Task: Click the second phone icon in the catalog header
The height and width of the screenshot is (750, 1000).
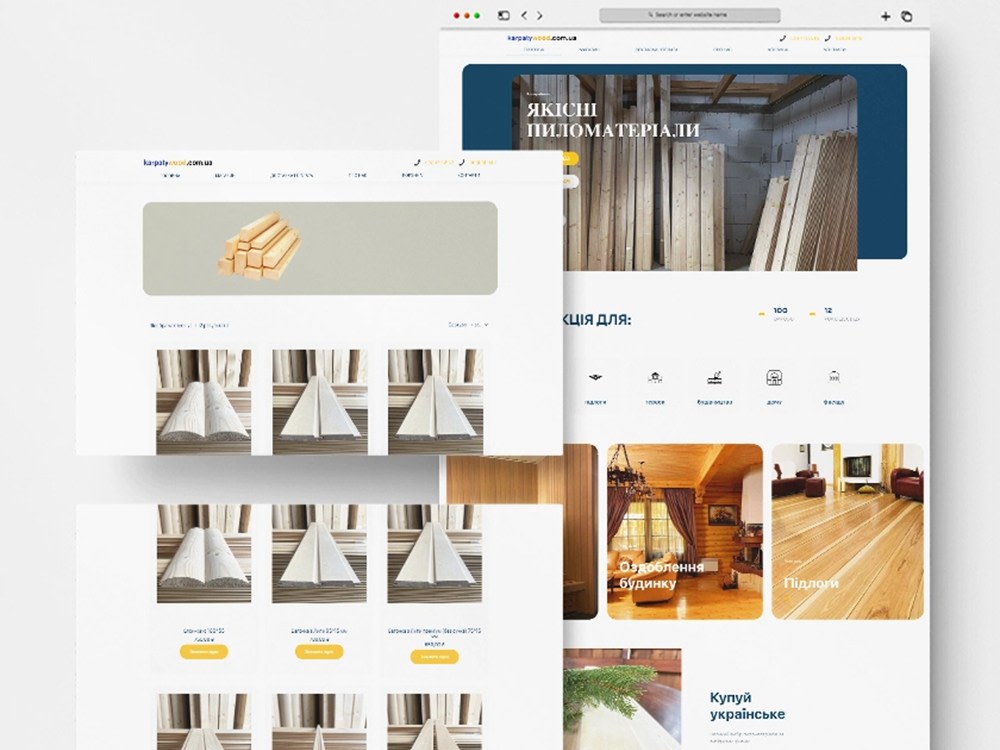Action: pyautogui.click(x=462, y=163)
